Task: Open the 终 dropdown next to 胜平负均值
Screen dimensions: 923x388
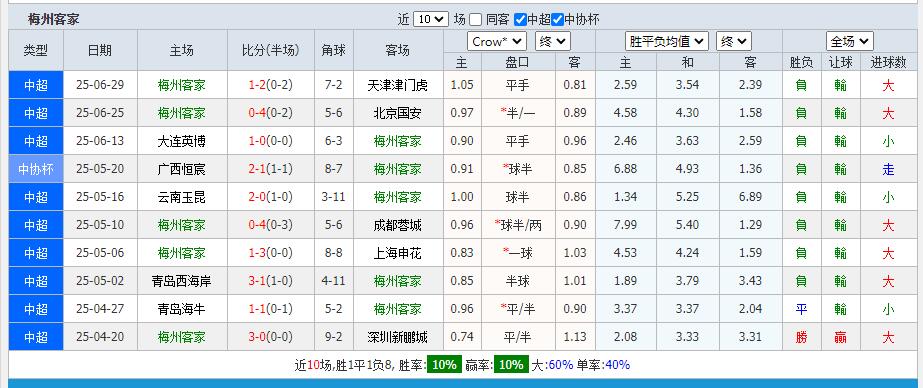Action: (734, 41)
